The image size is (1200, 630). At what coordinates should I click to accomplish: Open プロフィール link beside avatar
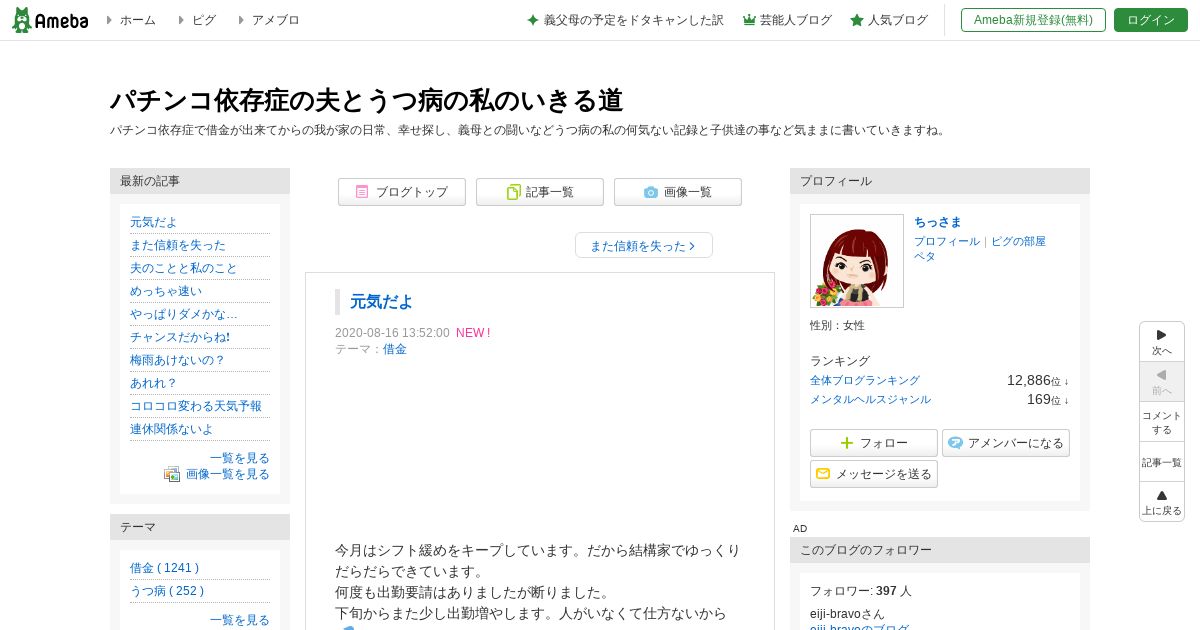[x=947, y=241]
